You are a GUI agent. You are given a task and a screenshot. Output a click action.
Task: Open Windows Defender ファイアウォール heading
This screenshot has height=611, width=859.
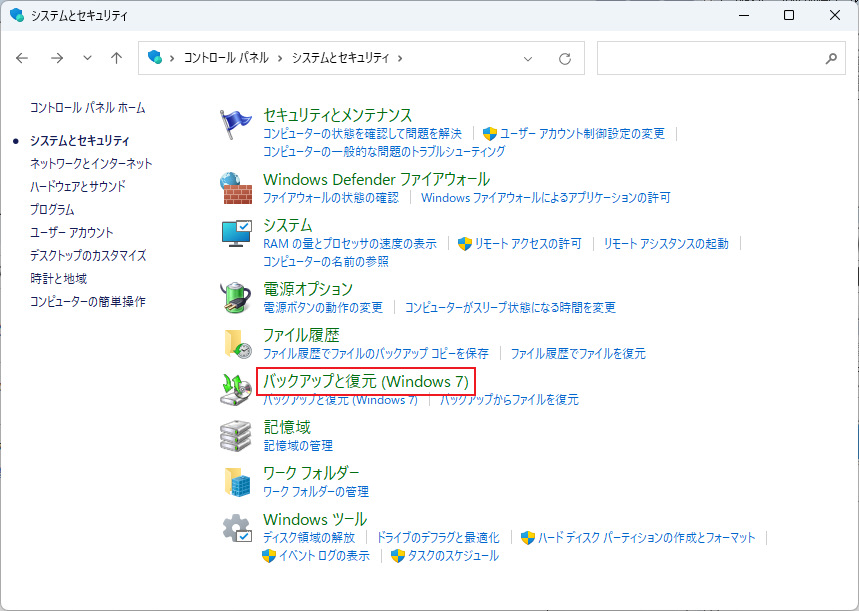pos(376,179)
